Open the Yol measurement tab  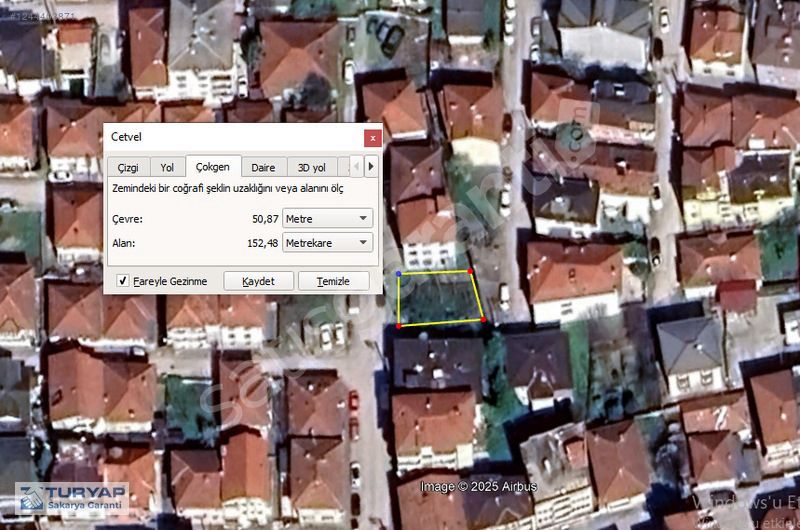point(167,167)
